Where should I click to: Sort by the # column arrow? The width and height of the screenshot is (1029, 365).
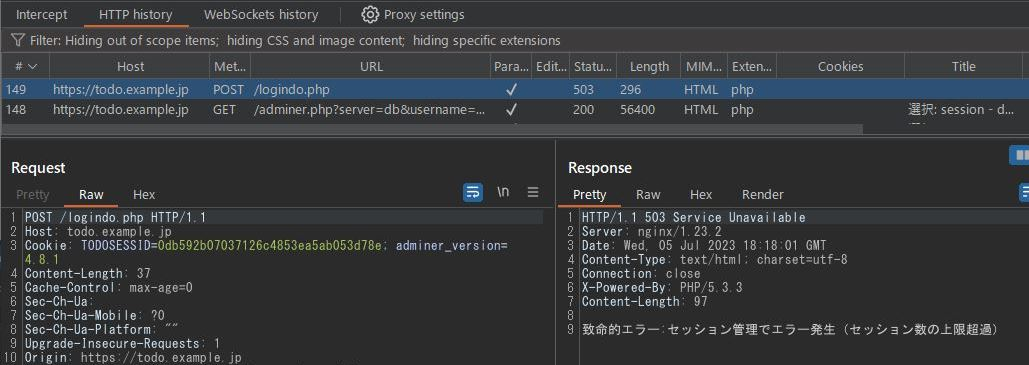[x=32, y=66]
